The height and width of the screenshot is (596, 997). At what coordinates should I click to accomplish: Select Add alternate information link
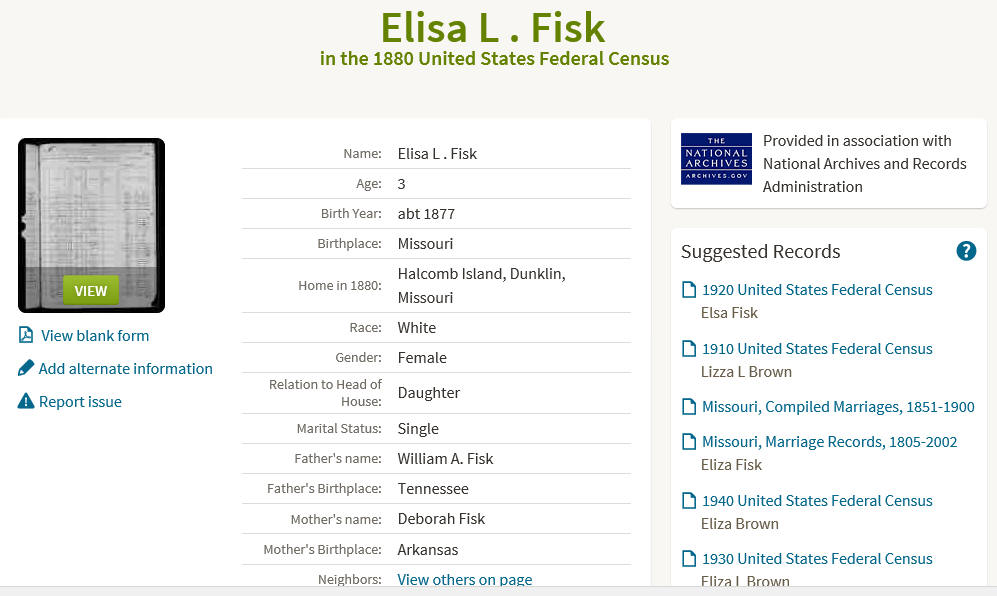(125, 368)
